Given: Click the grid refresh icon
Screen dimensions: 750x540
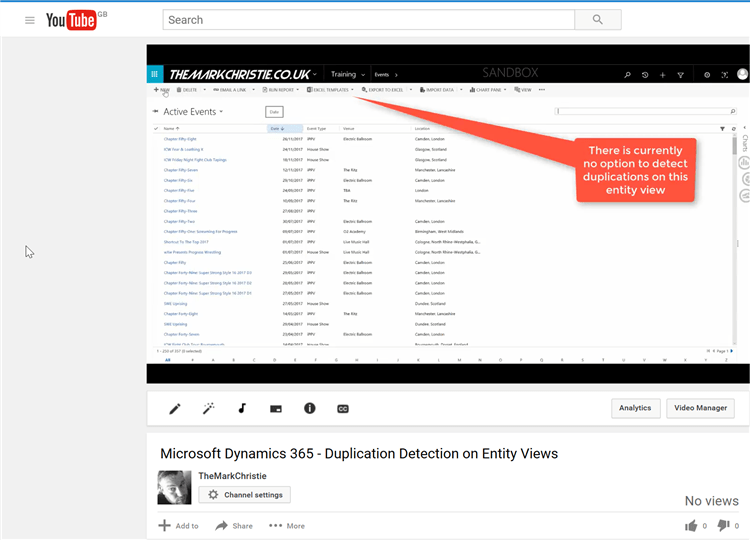Looking at the screenshot, I should pos(733,129).
